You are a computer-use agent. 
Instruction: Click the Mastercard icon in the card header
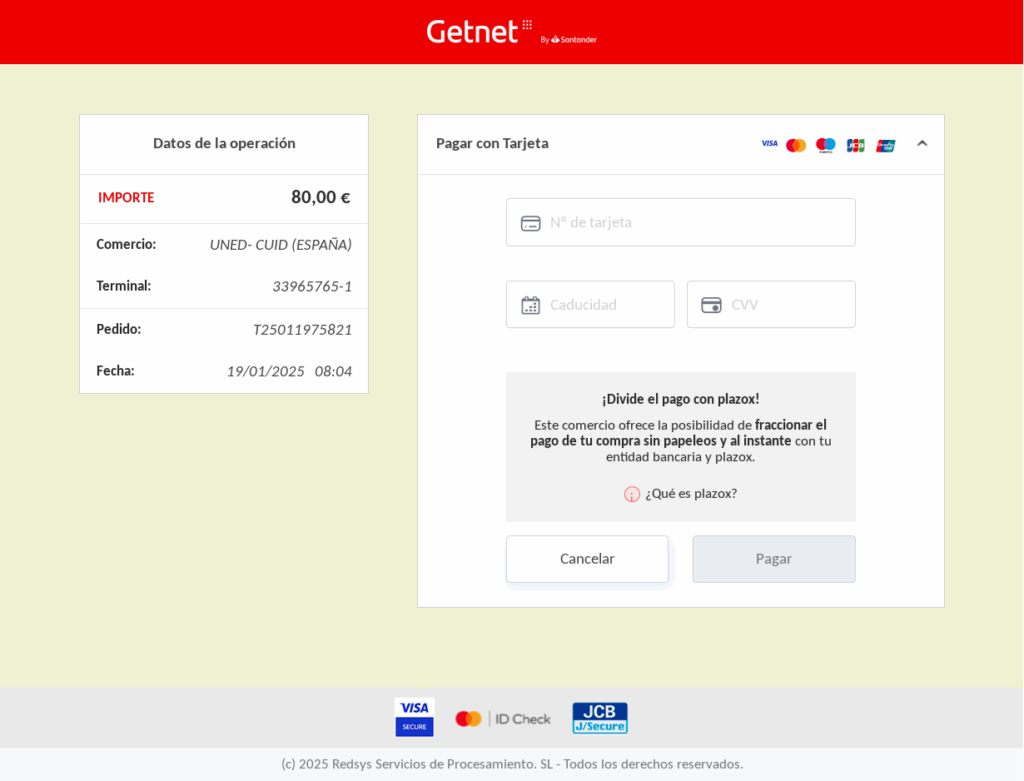point(796,145)
